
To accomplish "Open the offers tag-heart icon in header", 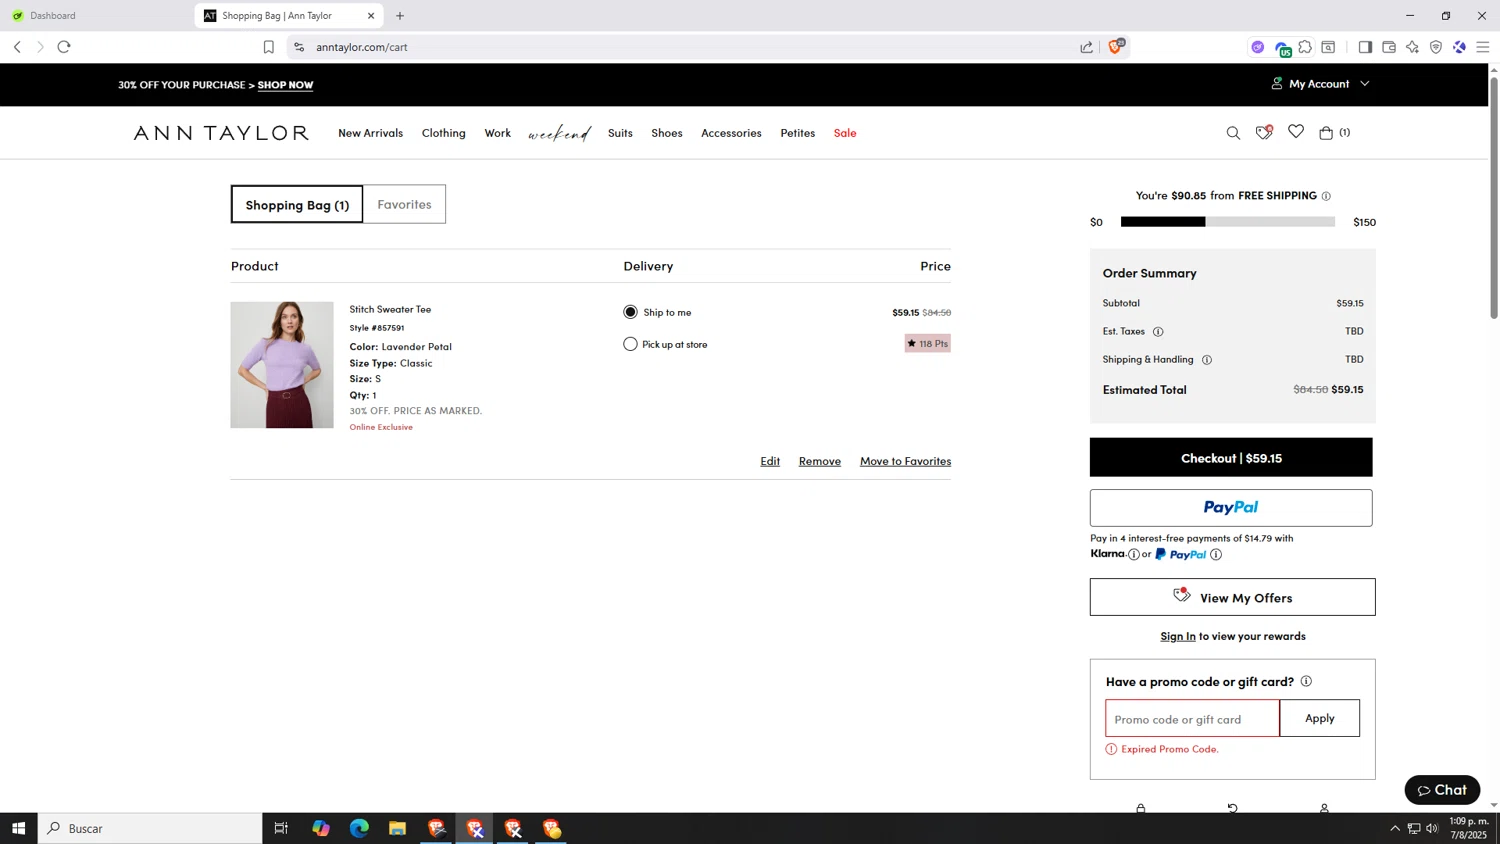I will (1264, 132).
